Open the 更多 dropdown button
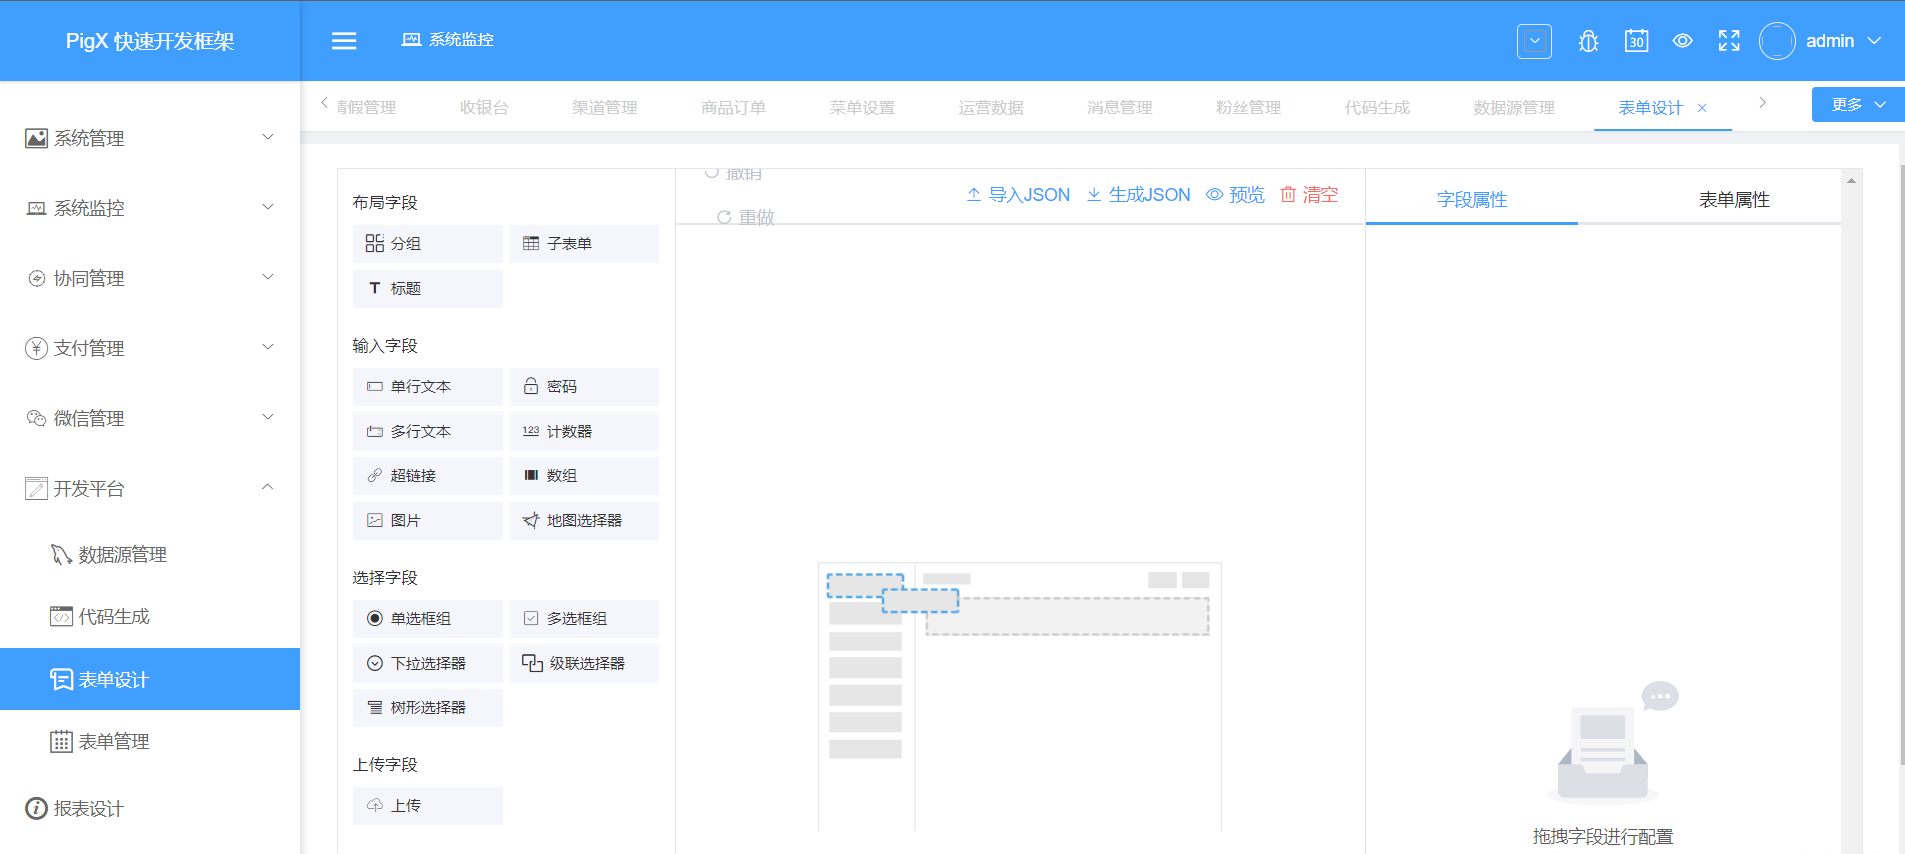This screenshot has width=1905, height=854. click(x=1857, y=105)
